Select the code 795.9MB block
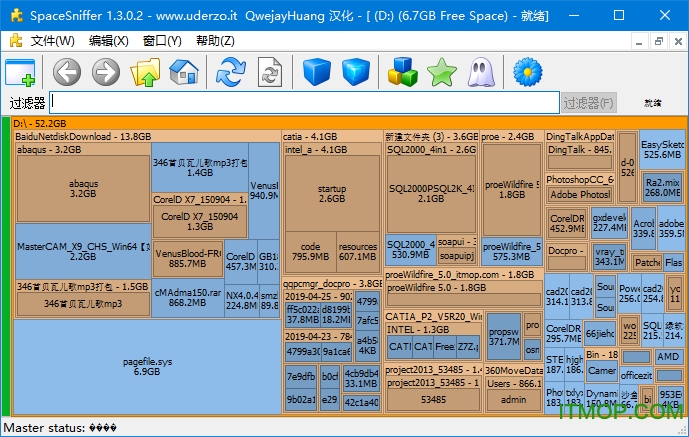 (311, 252)
